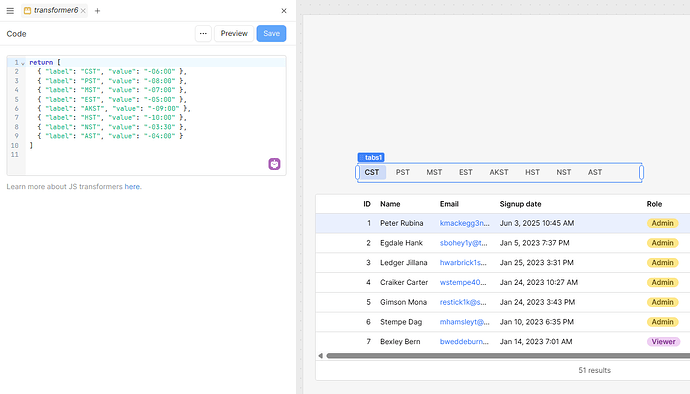Add a new code tab
690x394 pixels.
tap(97, 11)
